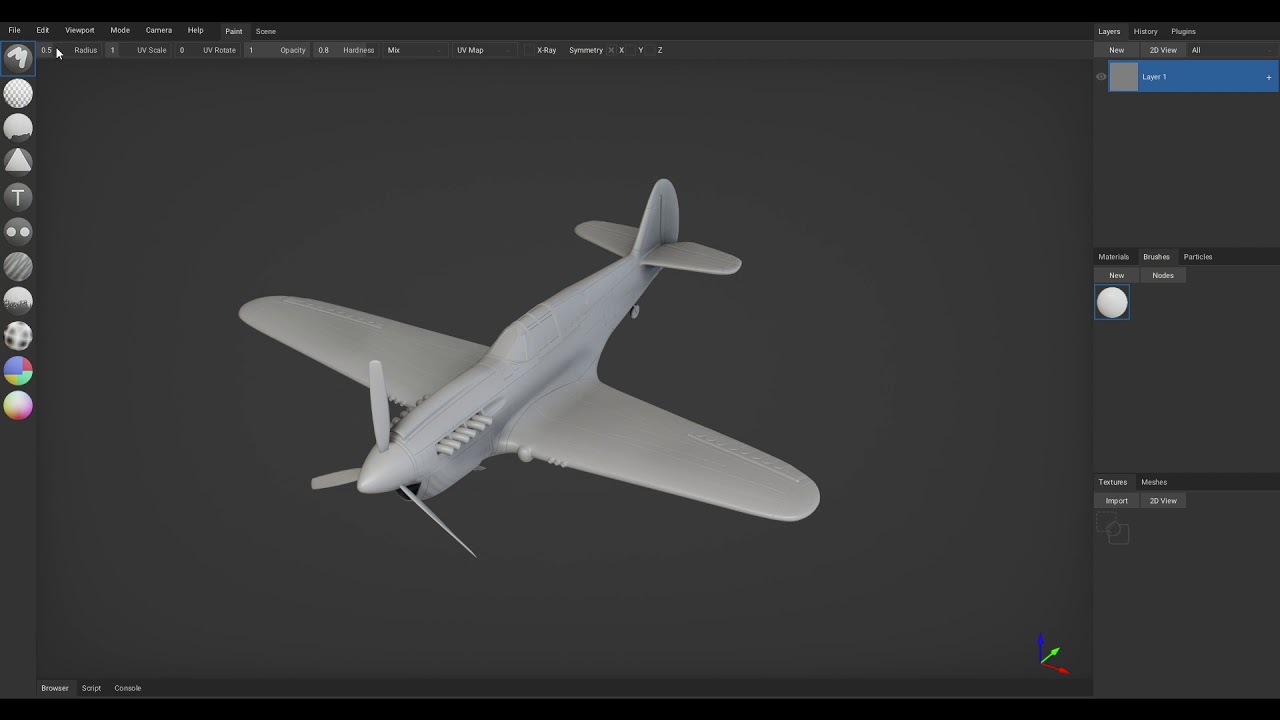
Task: Enable the X-Ray checkbox
Action: coord(530,50)
